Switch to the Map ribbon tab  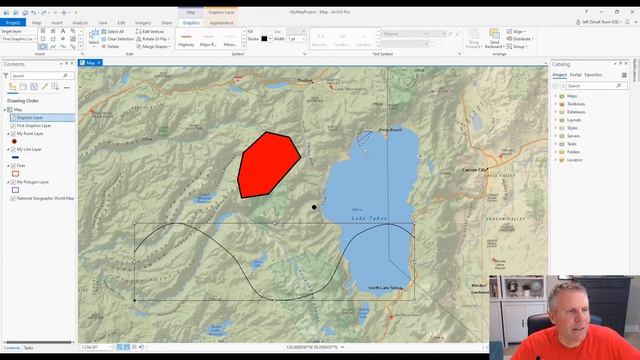36,23
